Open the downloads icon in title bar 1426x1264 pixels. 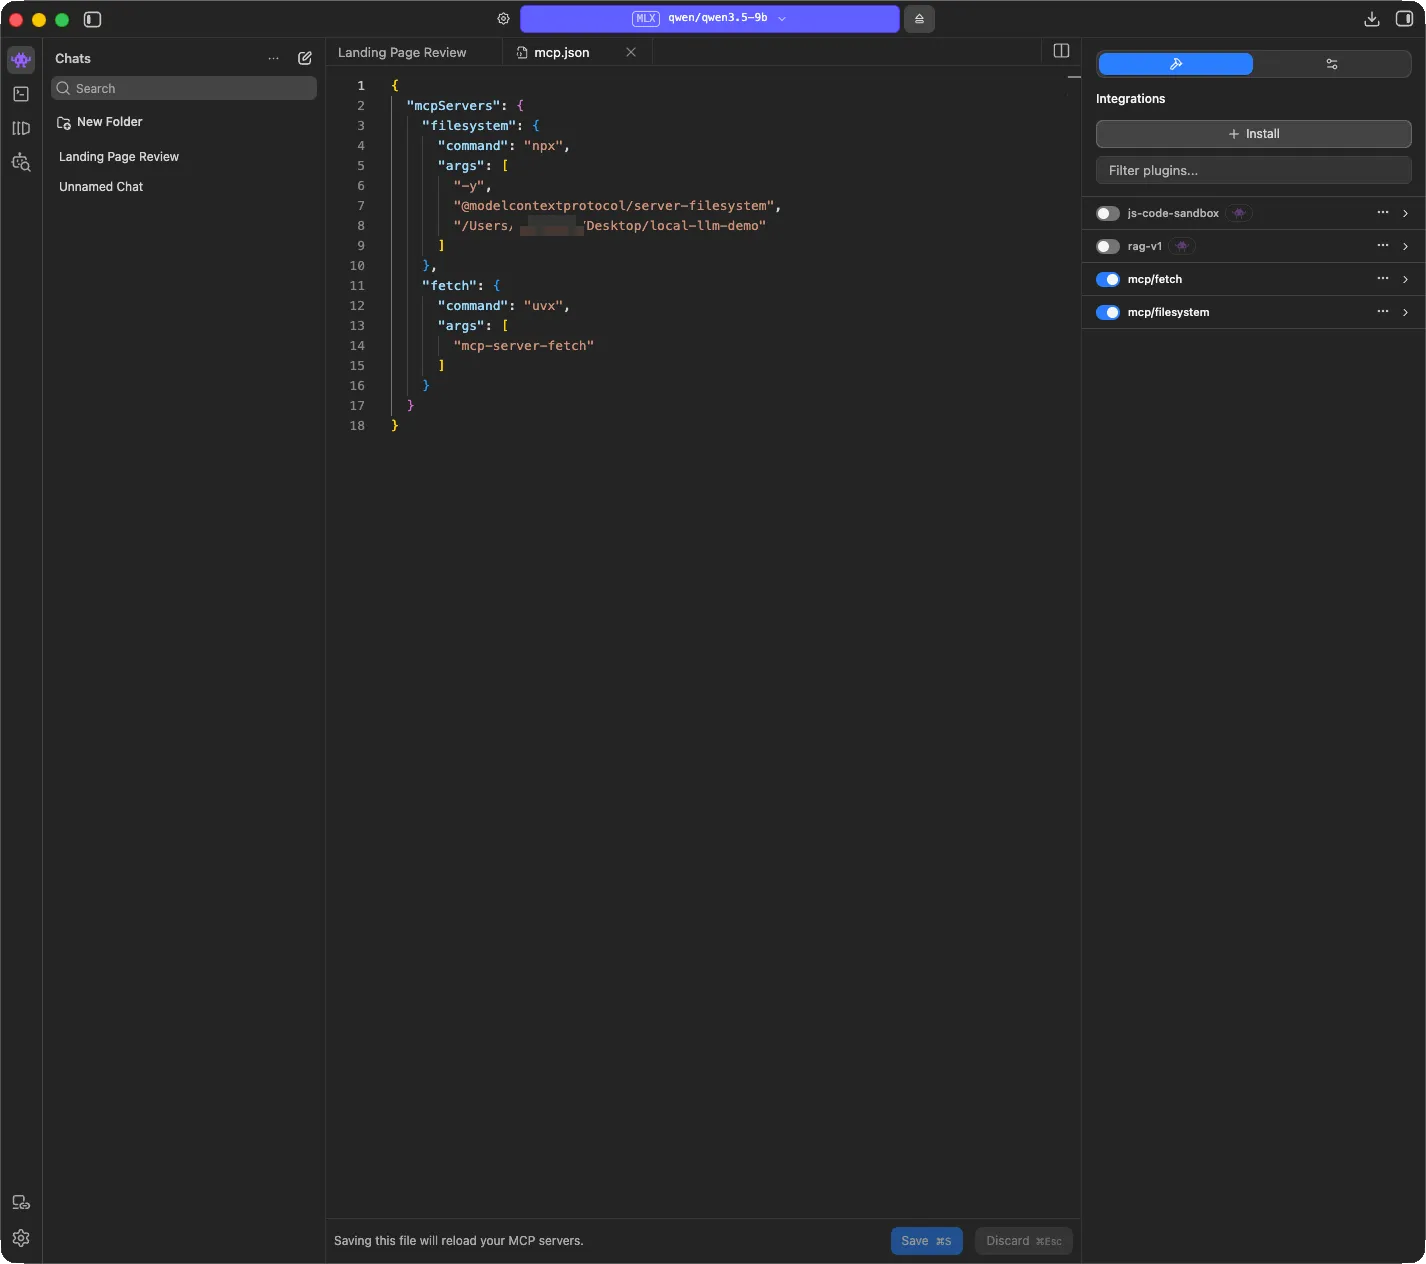1372,19
